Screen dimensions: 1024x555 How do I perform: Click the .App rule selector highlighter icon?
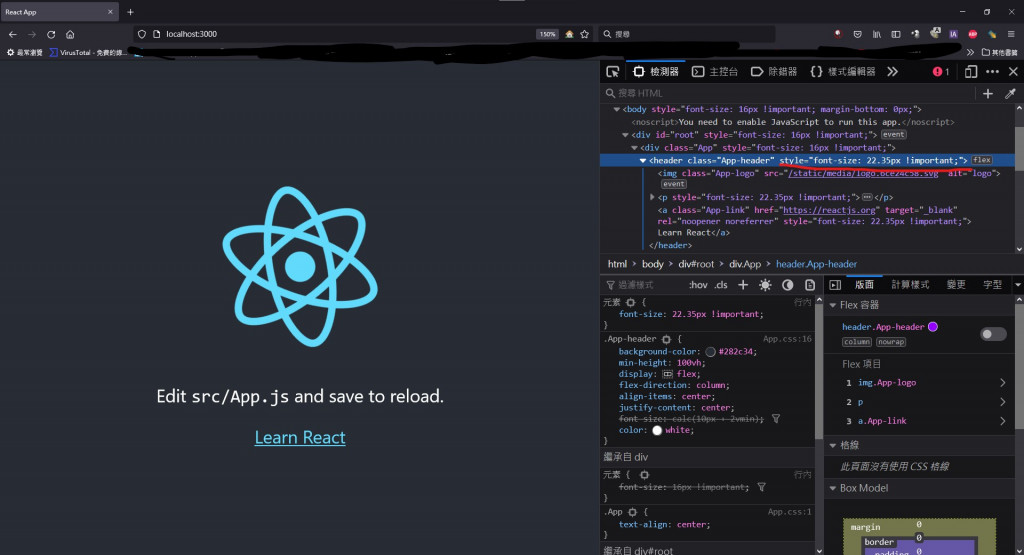(632, 513)
